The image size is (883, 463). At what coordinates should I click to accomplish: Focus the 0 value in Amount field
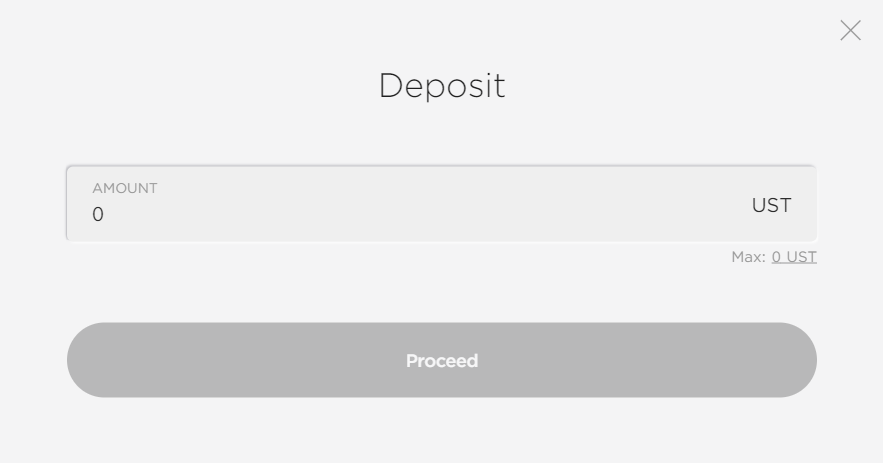pyautogui.click(x=98, y=214)
